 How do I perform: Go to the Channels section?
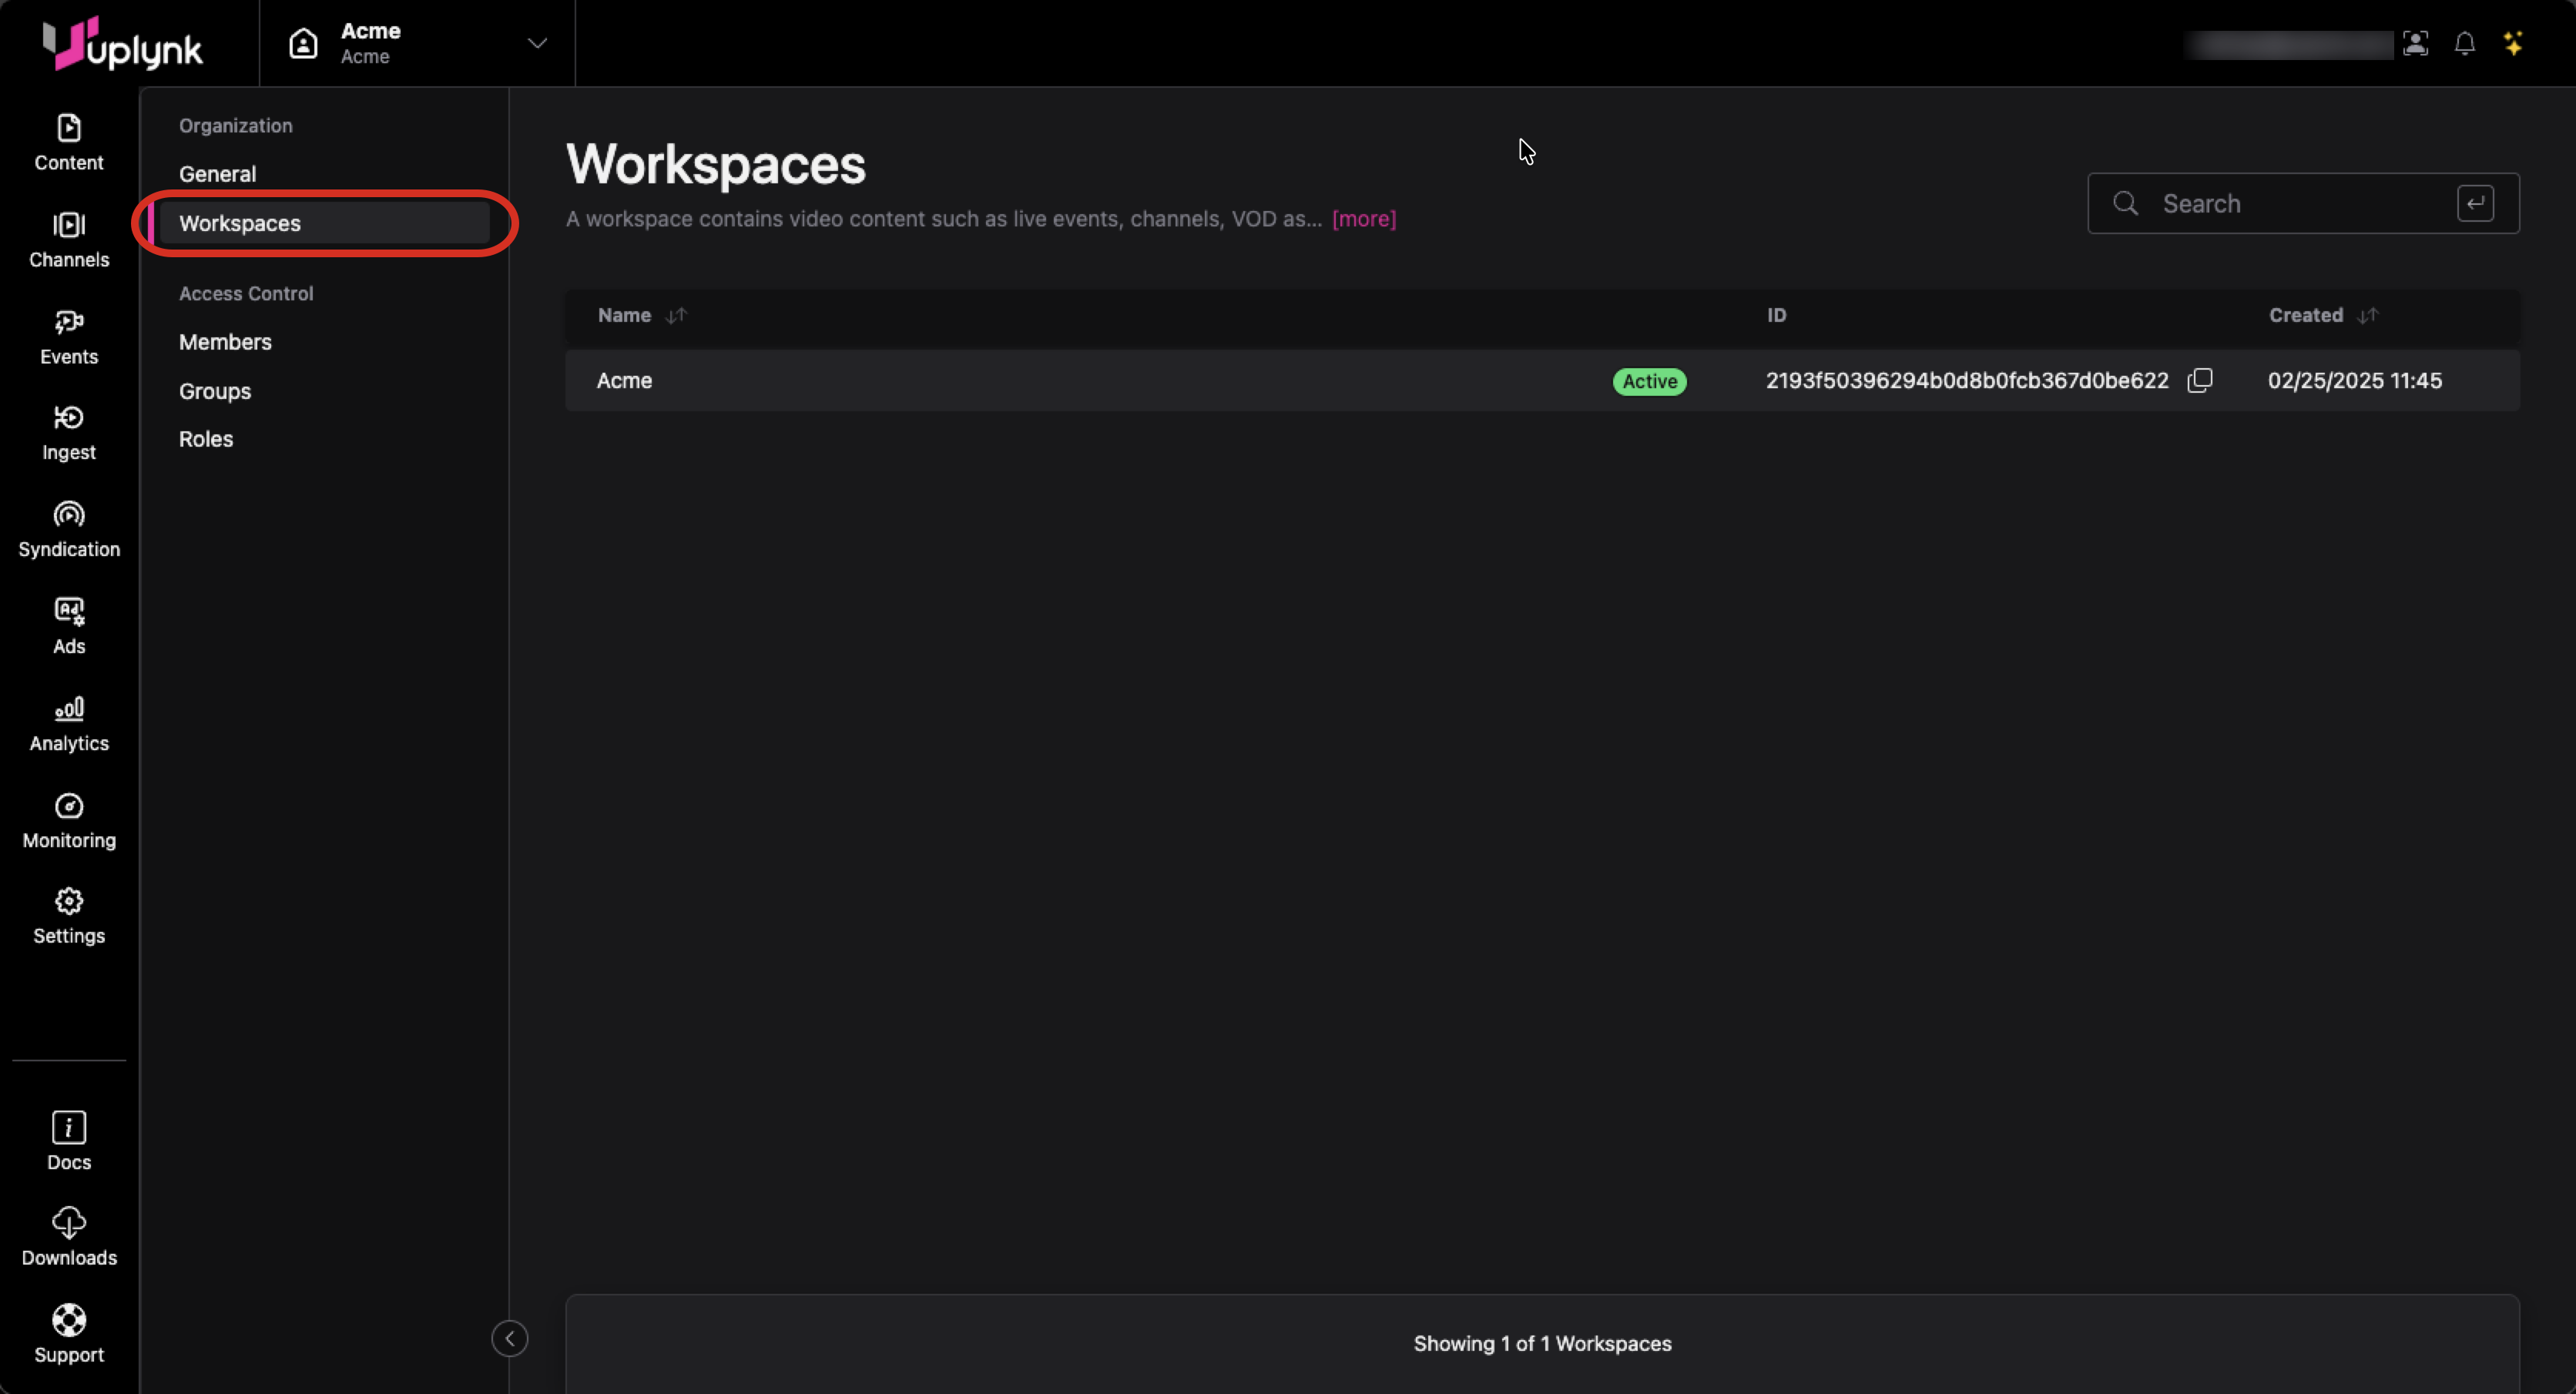[x=68, y=240]
